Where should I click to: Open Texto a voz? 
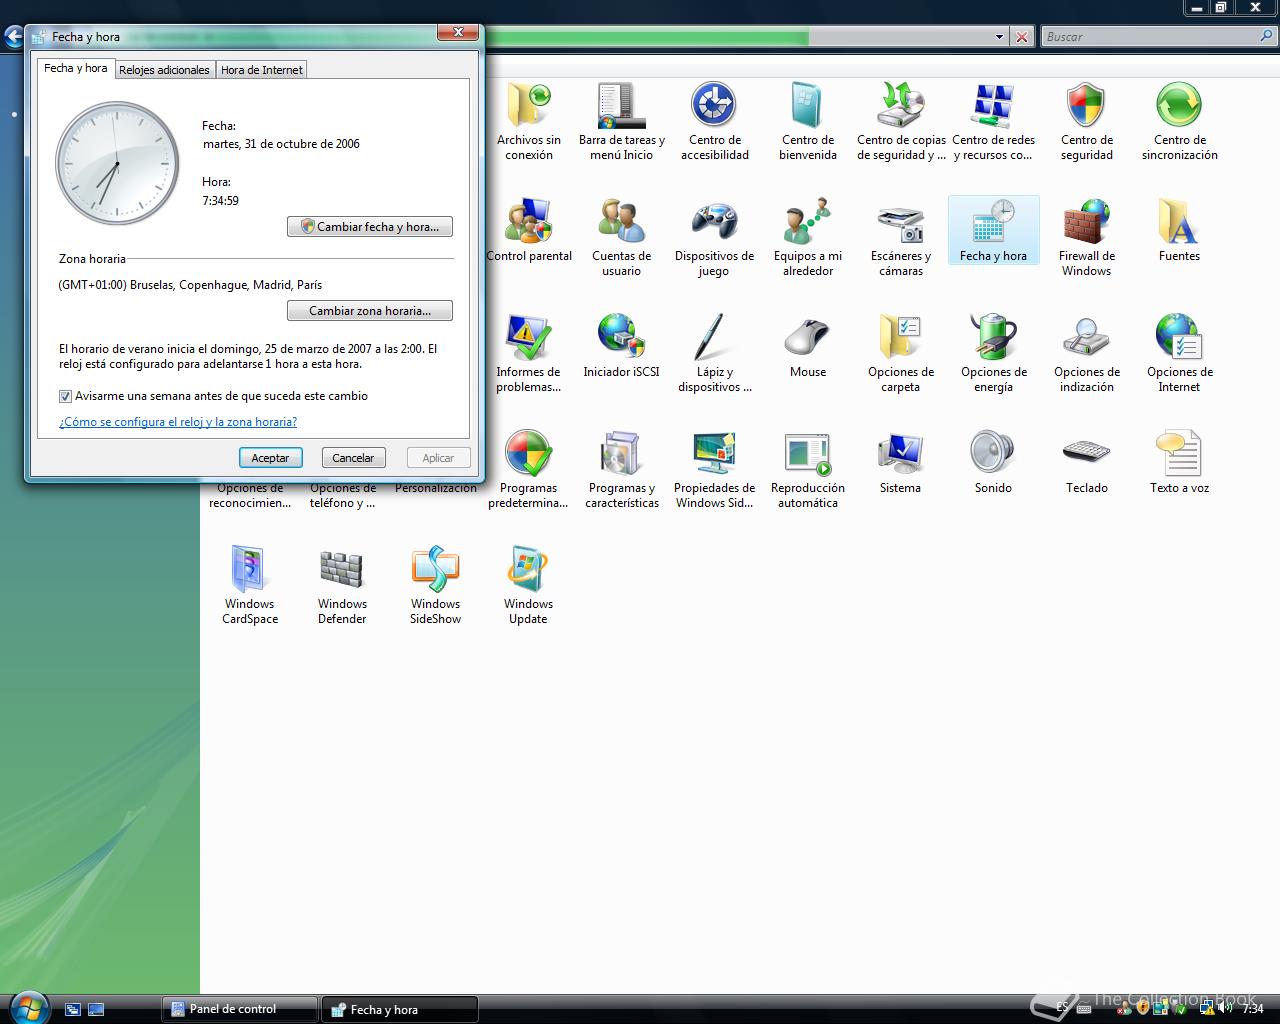(x=1179, y=462)
